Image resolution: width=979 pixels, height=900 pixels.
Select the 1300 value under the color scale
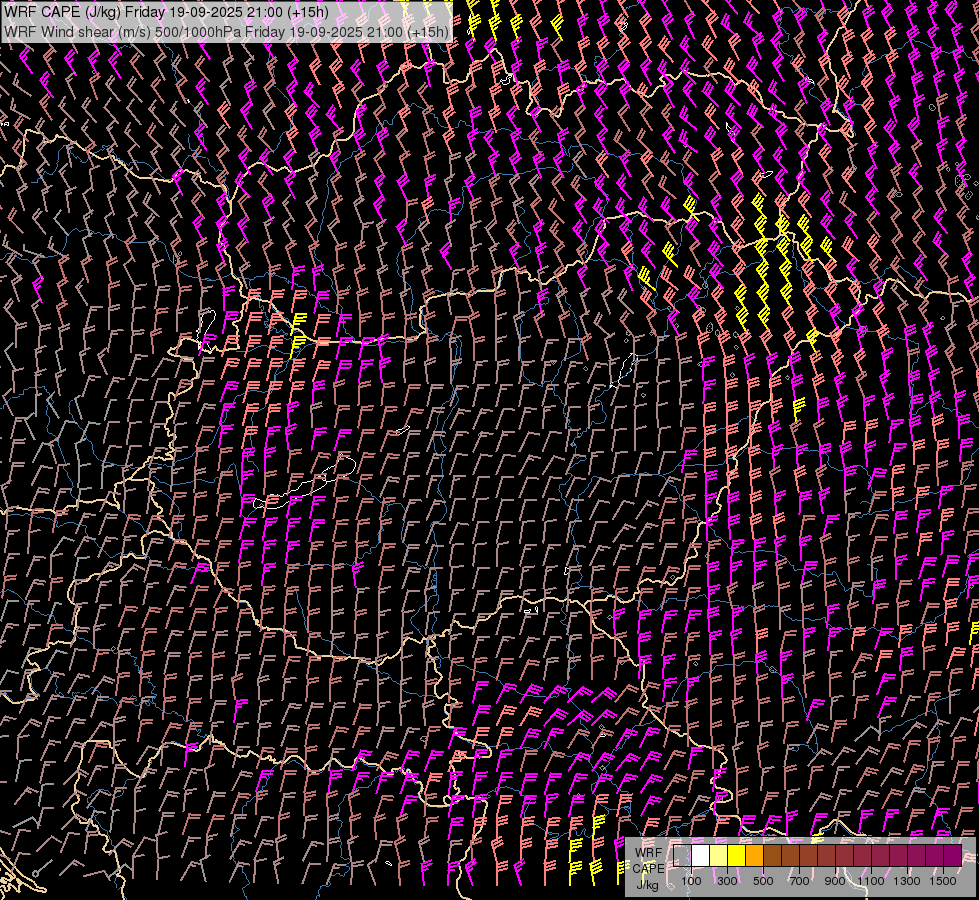click(x=907, y=881)
